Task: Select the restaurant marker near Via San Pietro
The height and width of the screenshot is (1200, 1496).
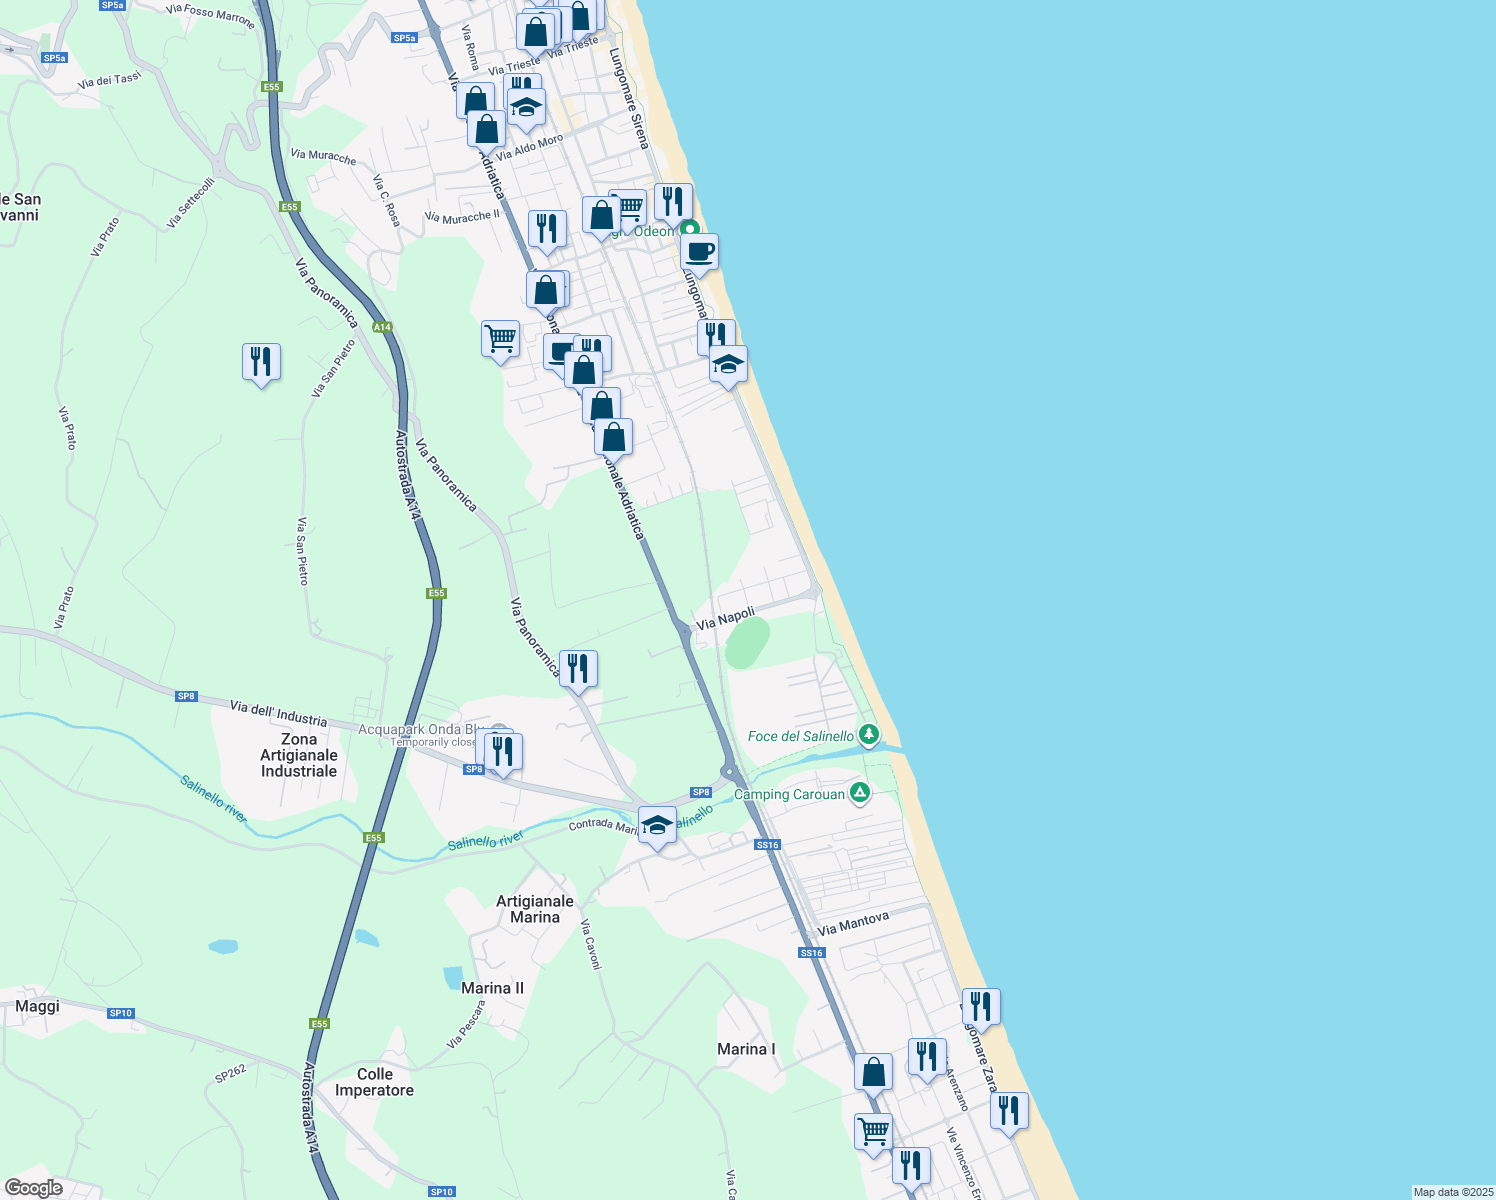Action: click(261, 358)
